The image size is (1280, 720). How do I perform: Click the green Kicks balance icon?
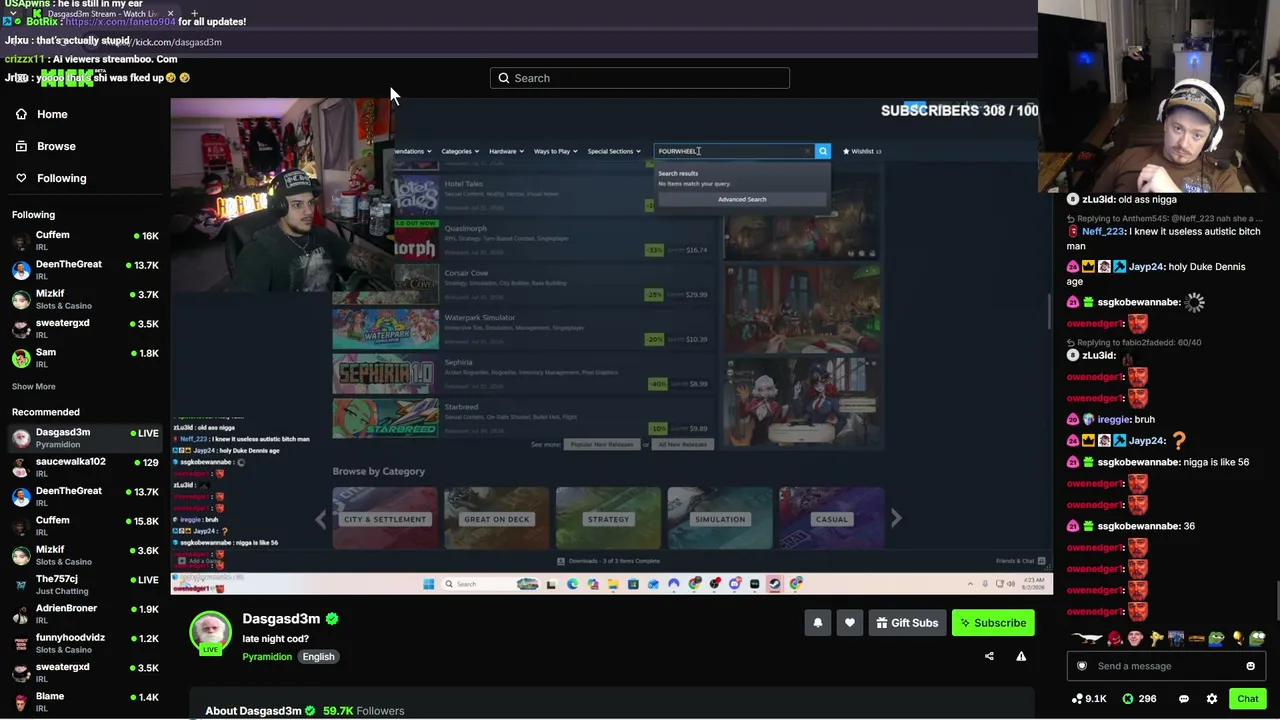[x=1128, y=699]
